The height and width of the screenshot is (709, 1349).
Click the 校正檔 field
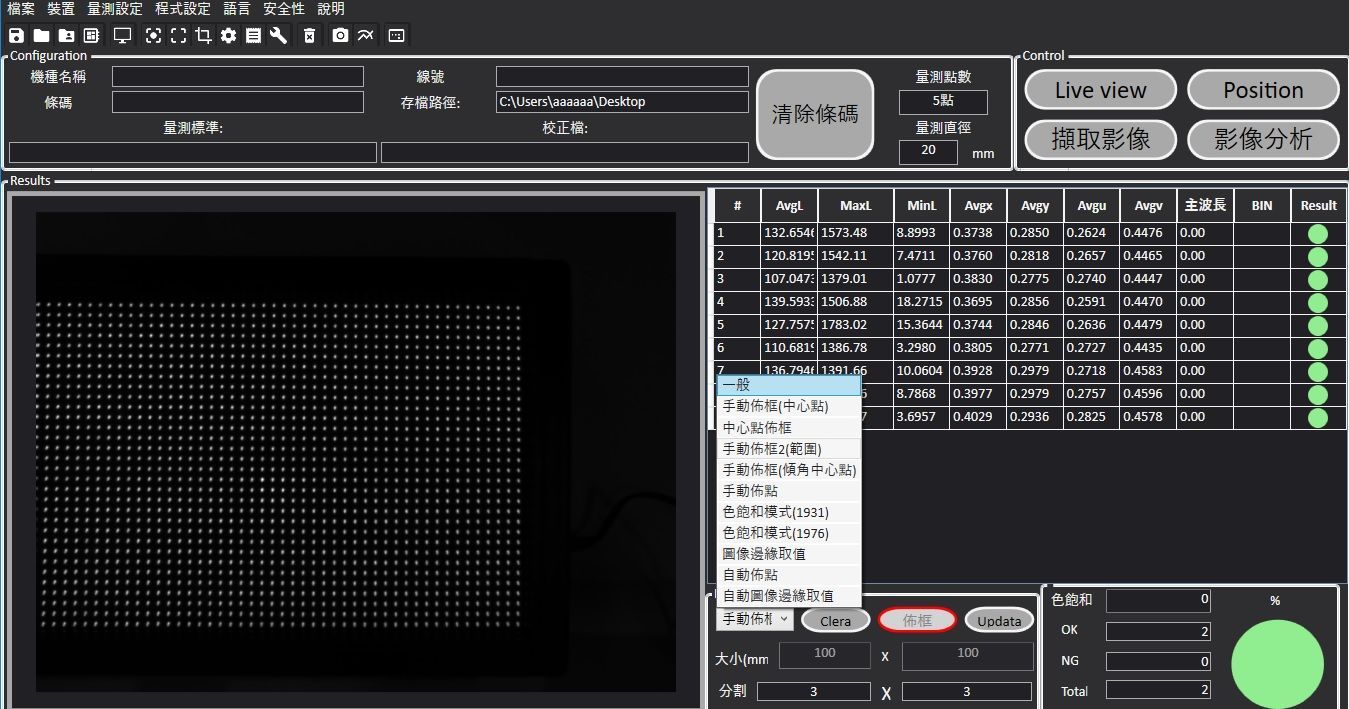565,152
